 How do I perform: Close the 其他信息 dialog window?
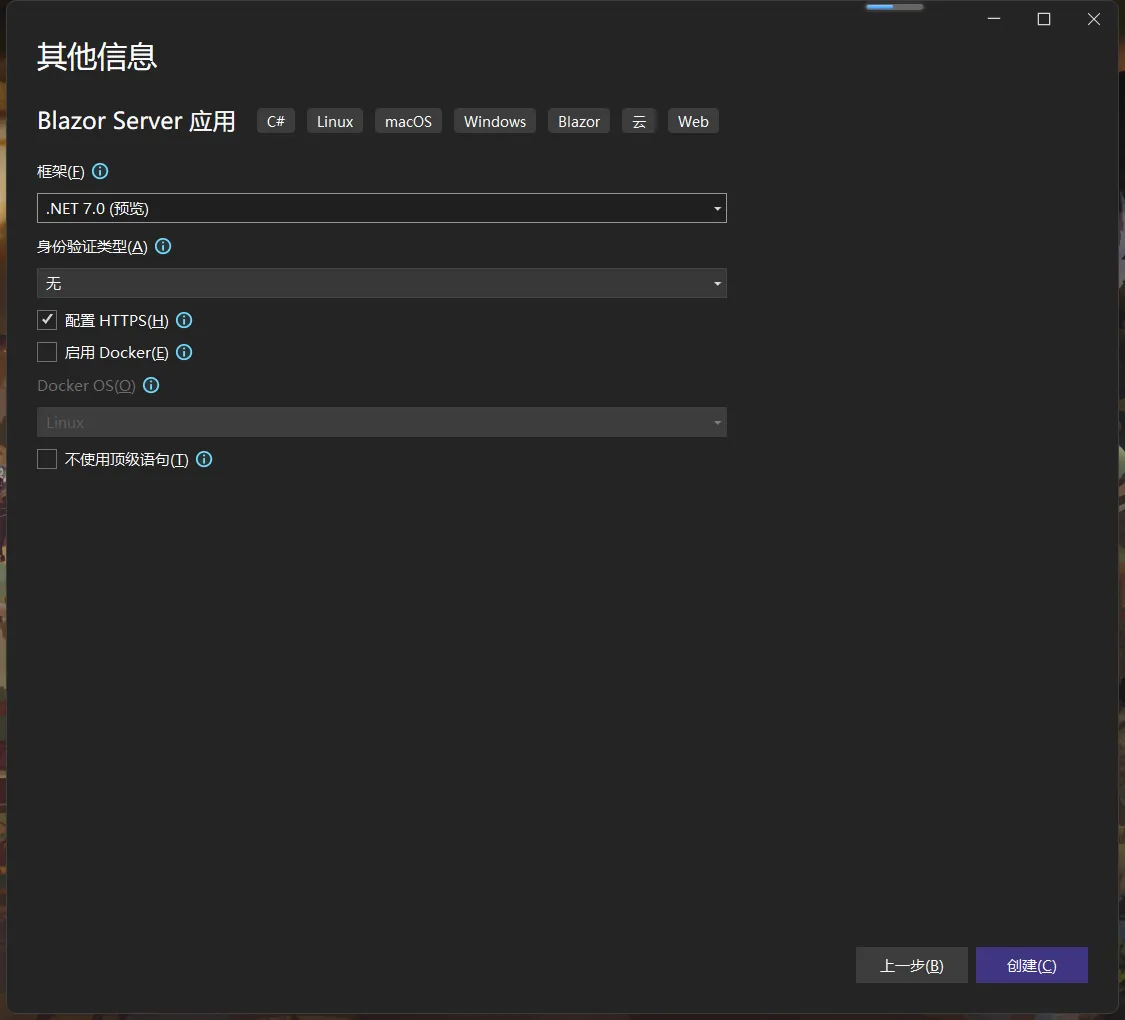(1094, 19)
